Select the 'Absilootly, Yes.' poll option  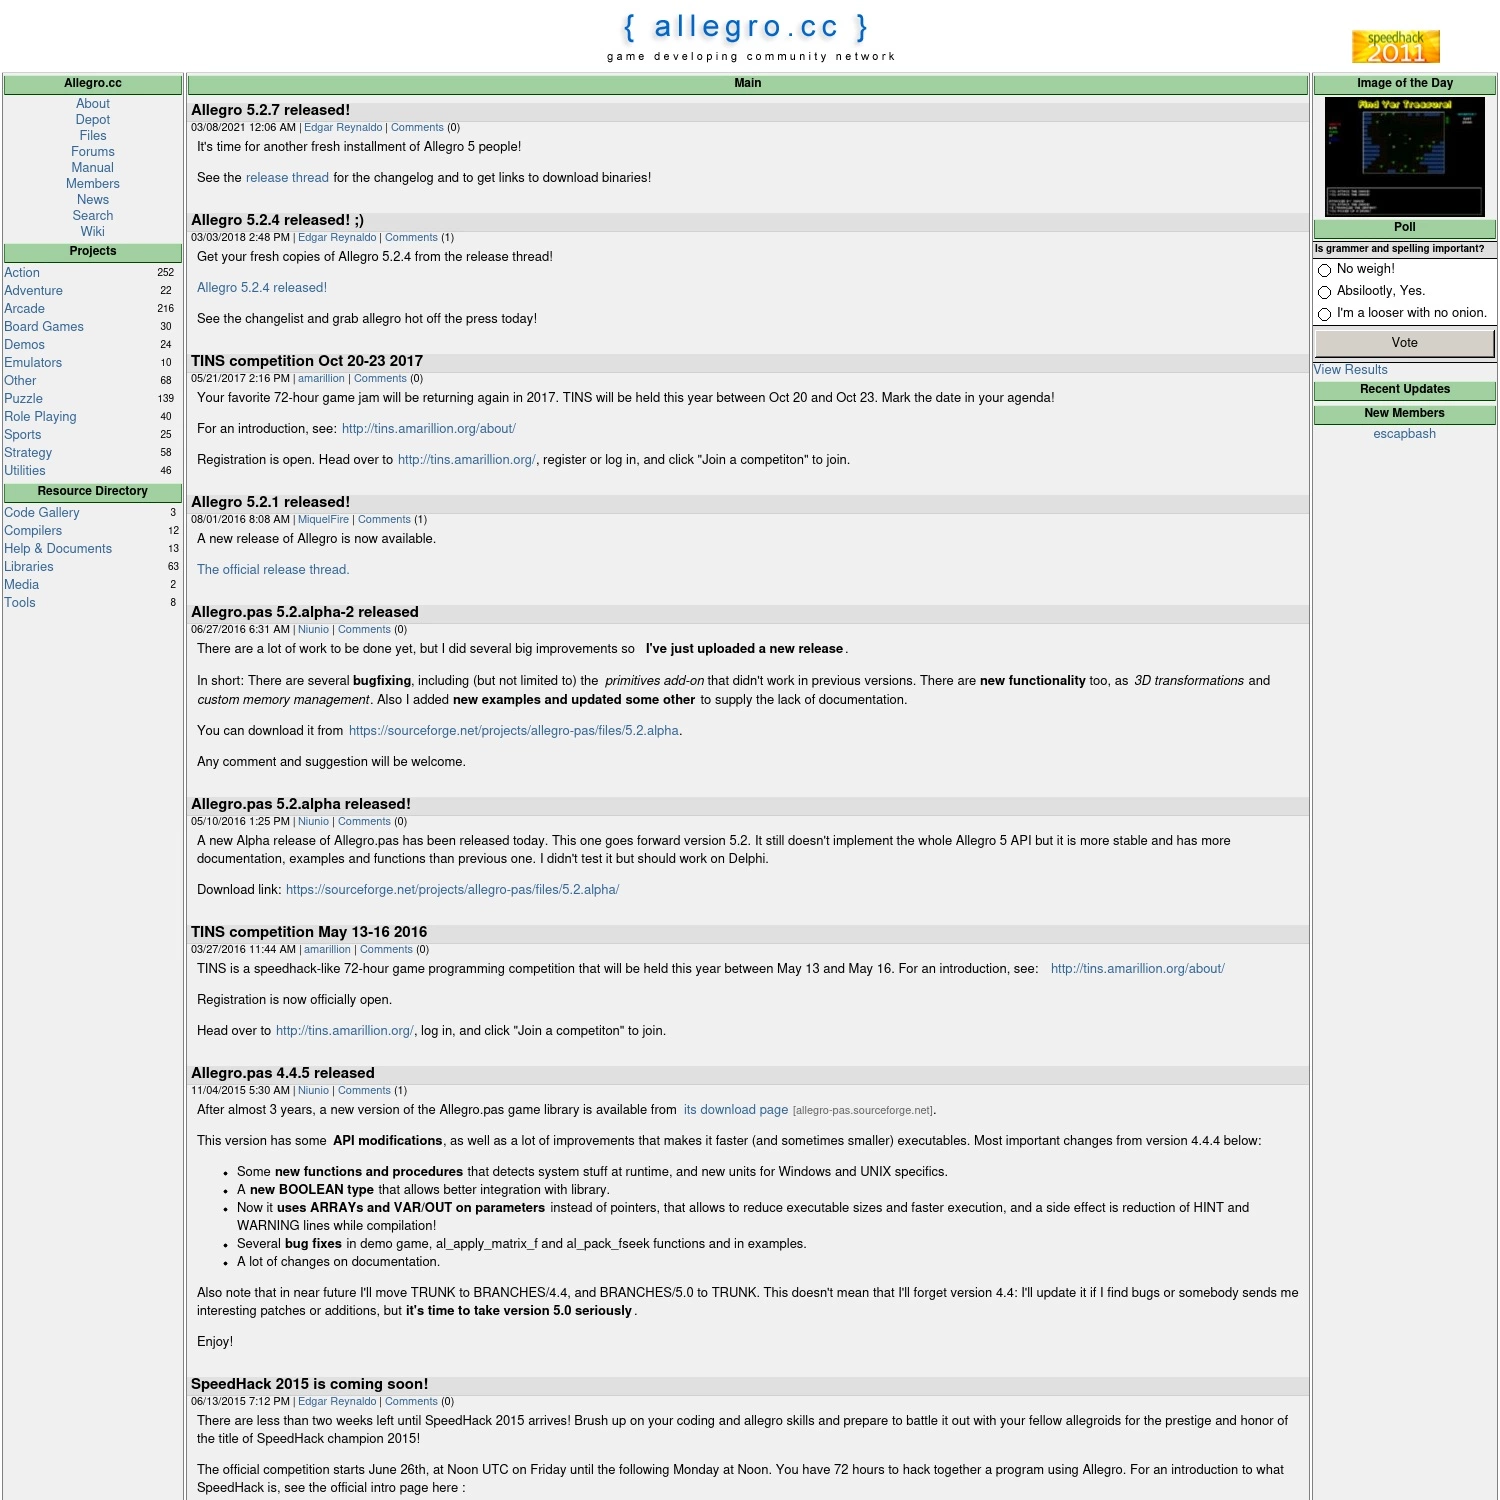click(1324, 292)
